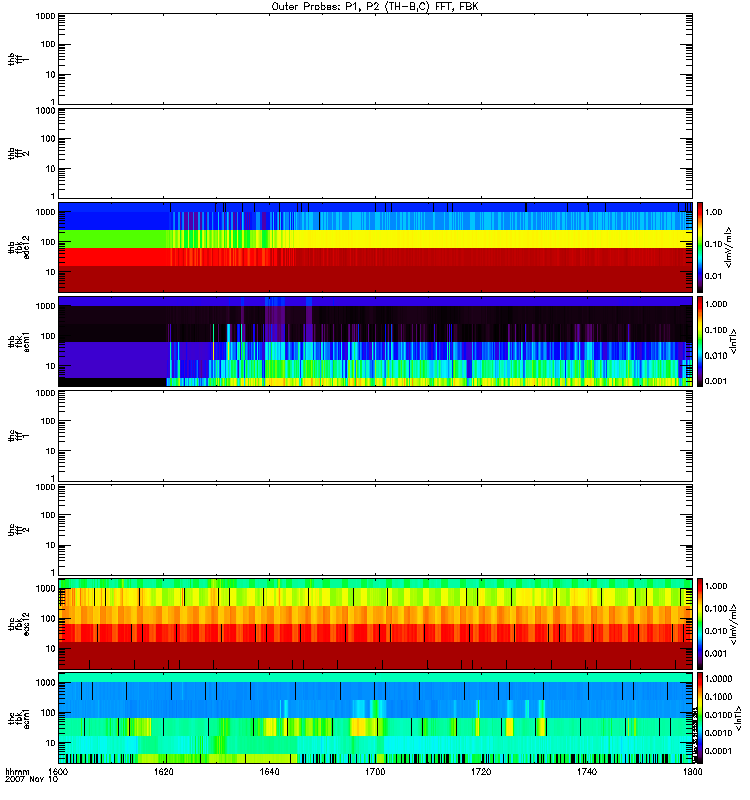Viewport: 750px width, 800px height.
Task: Click the color bar beside thc edc12 panel
Action: pyautogui.click(x=701, y=624)
